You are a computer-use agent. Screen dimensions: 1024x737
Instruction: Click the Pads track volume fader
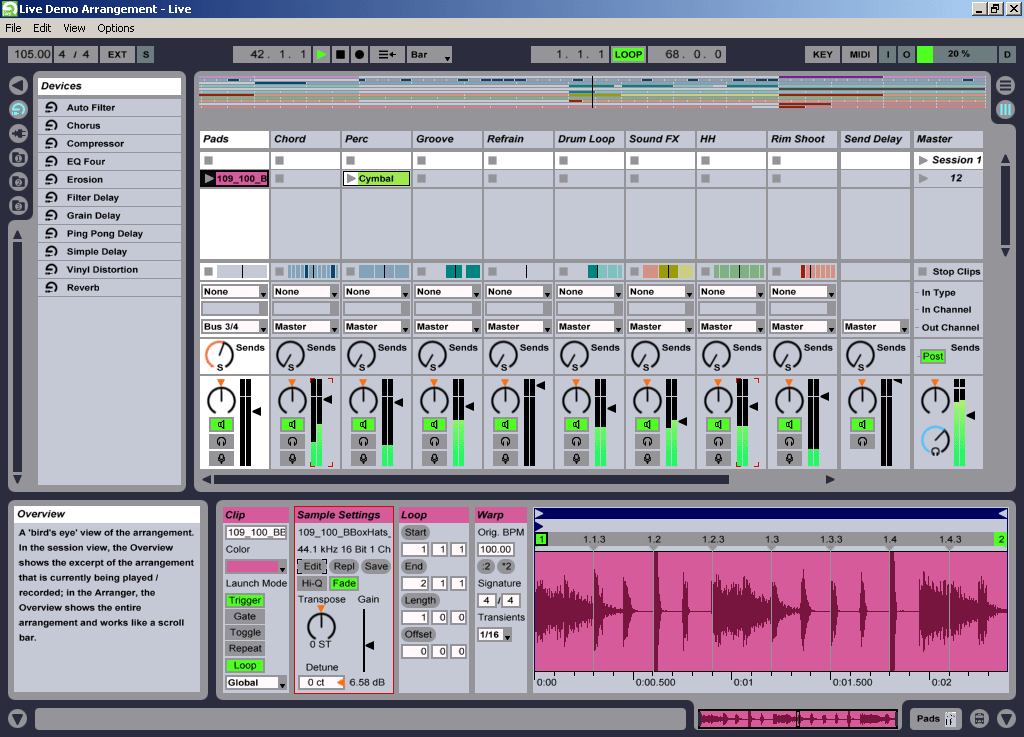[257, 412]
